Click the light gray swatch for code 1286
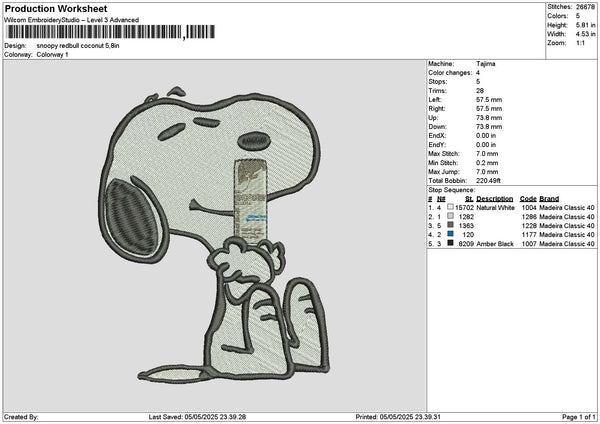The height and width of the screenshot is (424, 600). (450, 216)
